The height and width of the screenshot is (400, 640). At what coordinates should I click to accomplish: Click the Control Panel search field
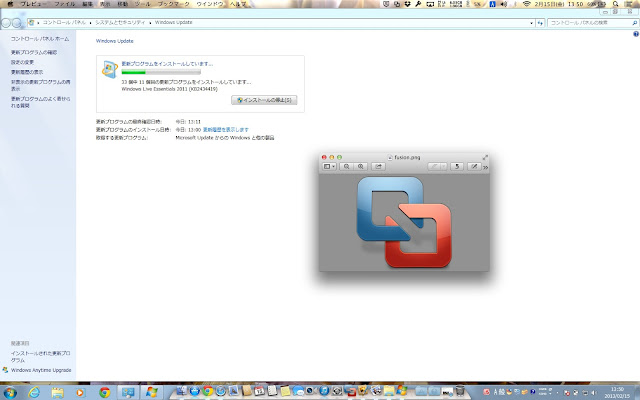(593, 23)
